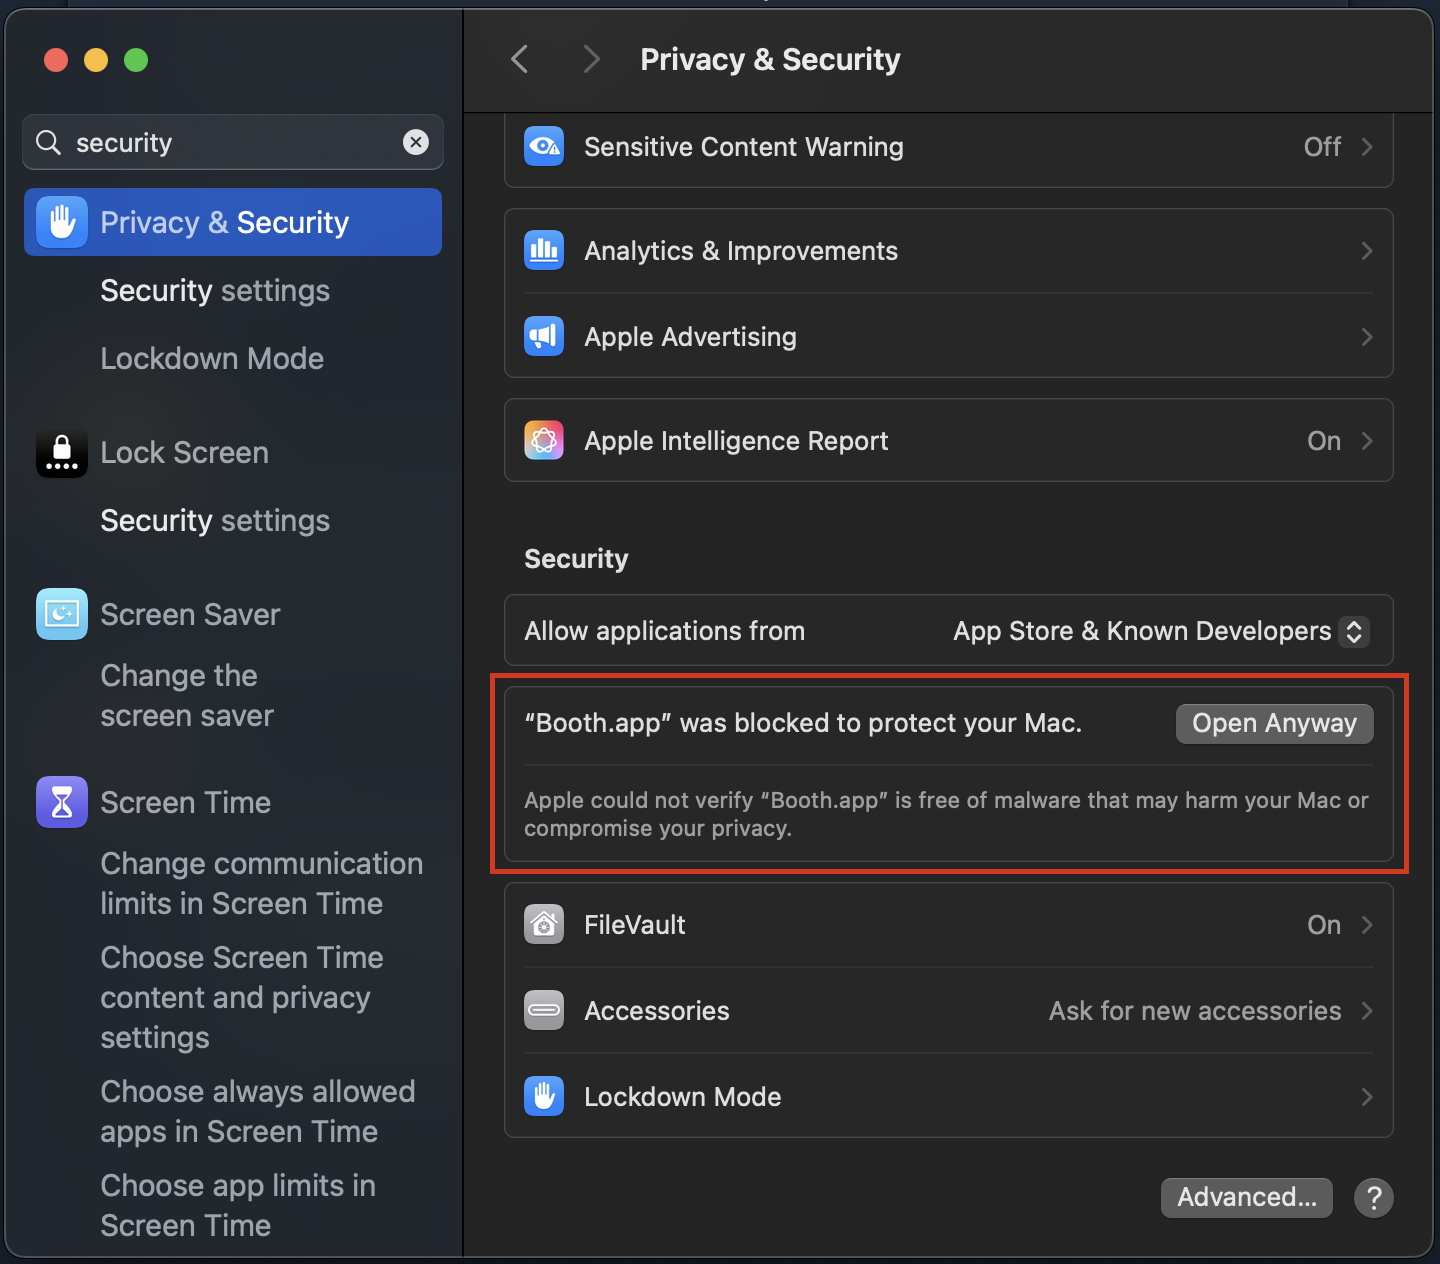Click the 'Privacy & Security' window title
The width and height of the screenshot is (1440, 1264).
click(770, 60)
